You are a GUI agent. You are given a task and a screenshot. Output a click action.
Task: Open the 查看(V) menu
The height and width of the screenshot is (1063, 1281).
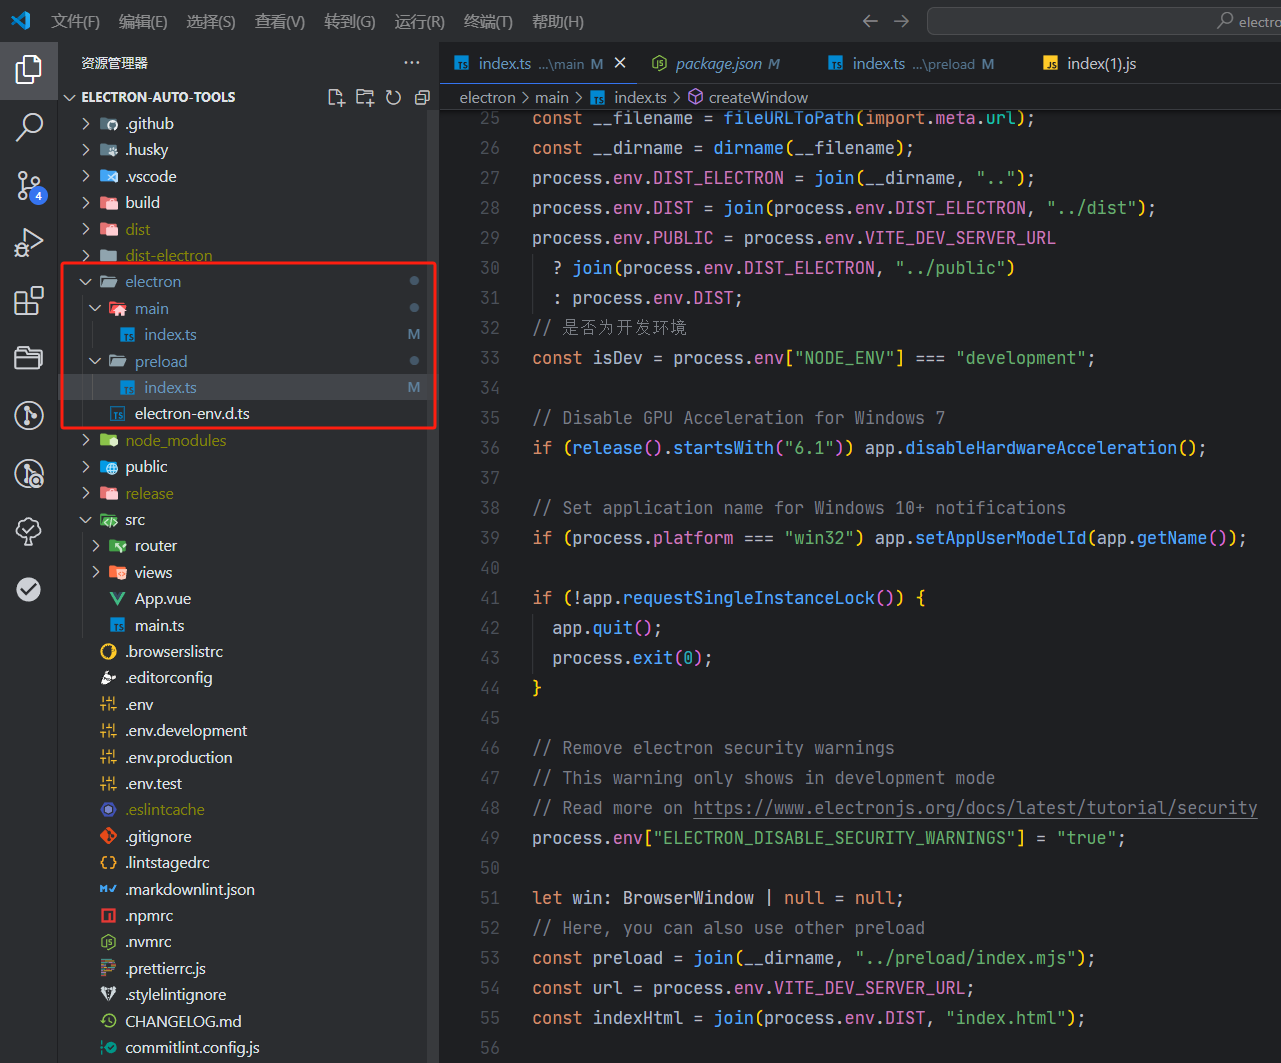[x=280, y=21]
